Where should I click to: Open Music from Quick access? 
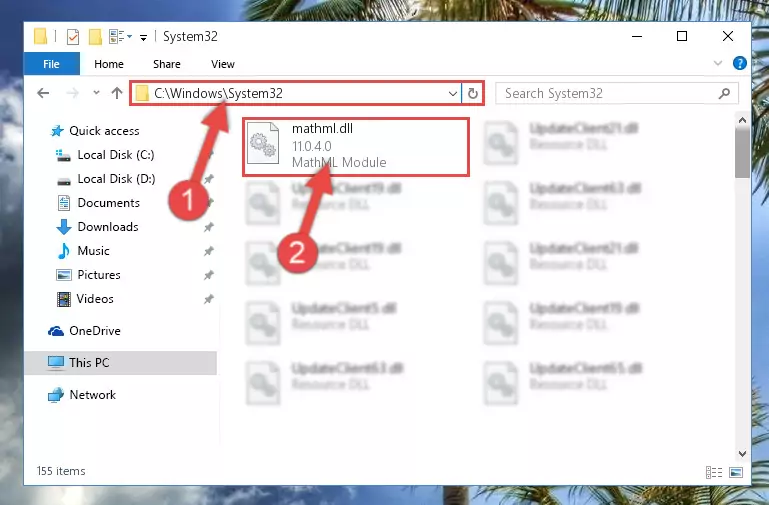click(93, 251)
